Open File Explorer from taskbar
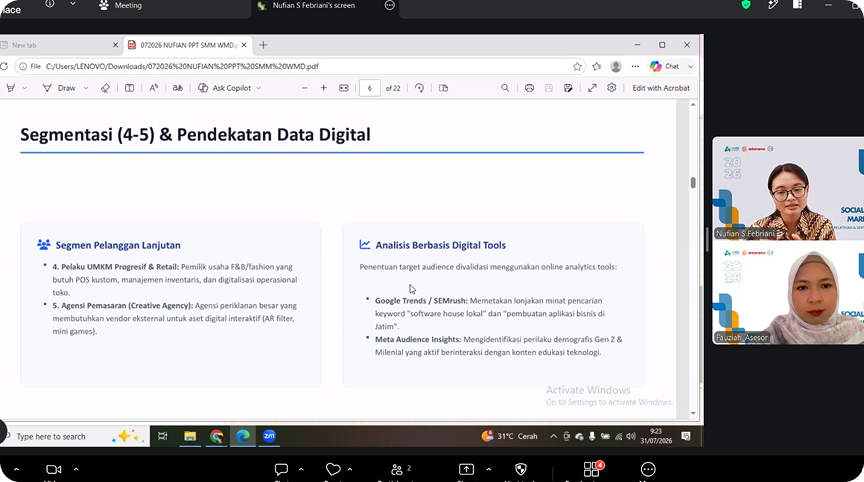Screen dimensions: 864x482 (190, 436)
